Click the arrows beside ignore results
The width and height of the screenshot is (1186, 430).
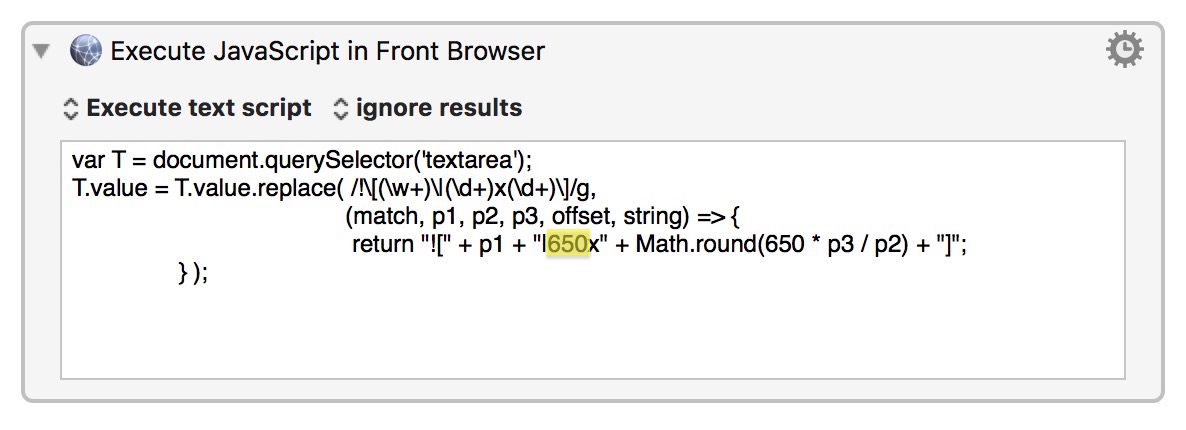click(341, 107)
